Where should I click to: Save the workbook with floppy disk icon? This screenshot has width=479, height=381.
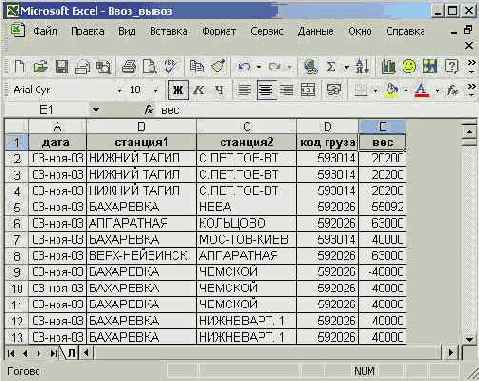point(62,66)
